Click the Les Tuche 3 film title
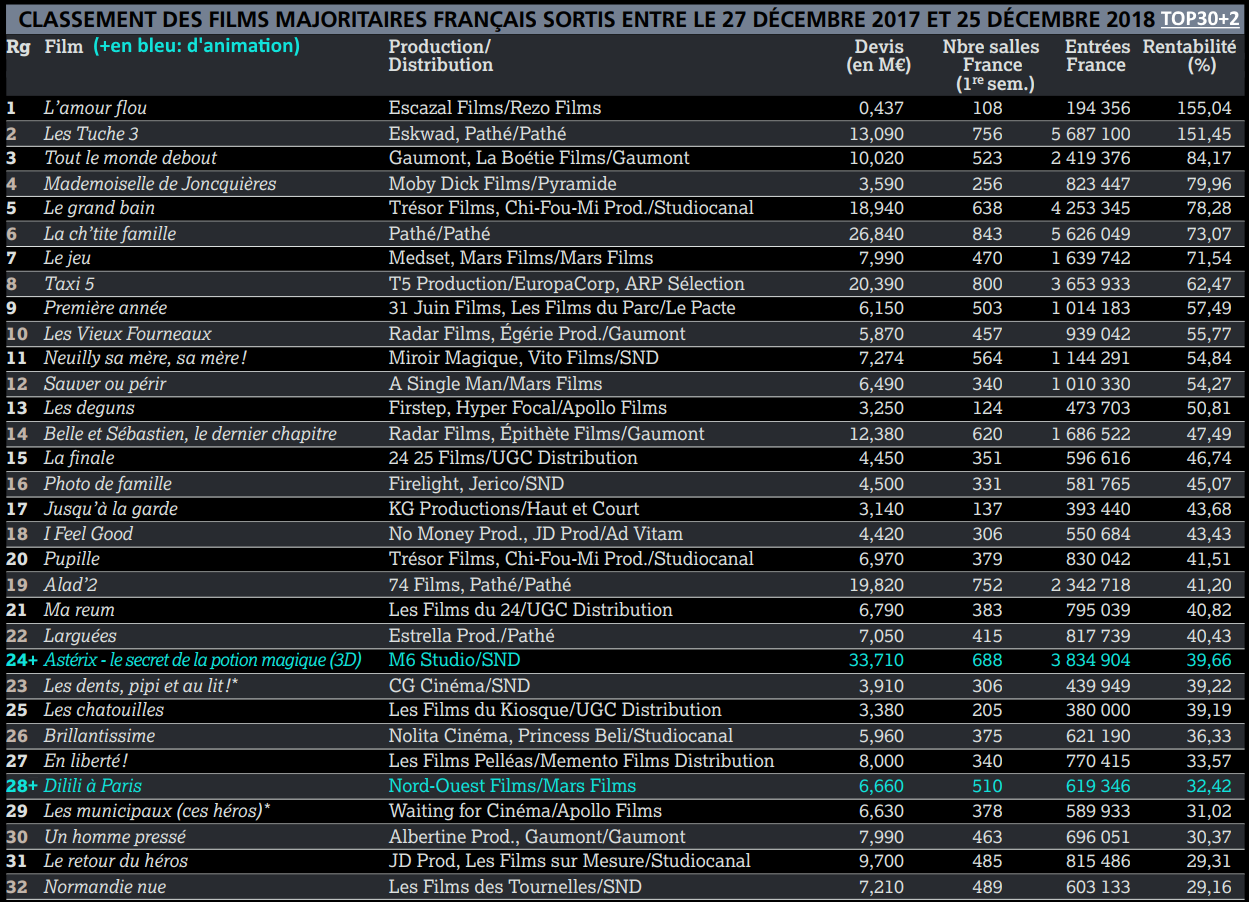The width and height of the screenshot is (1249, 902). pyautogui.click(x=91, y=133)
